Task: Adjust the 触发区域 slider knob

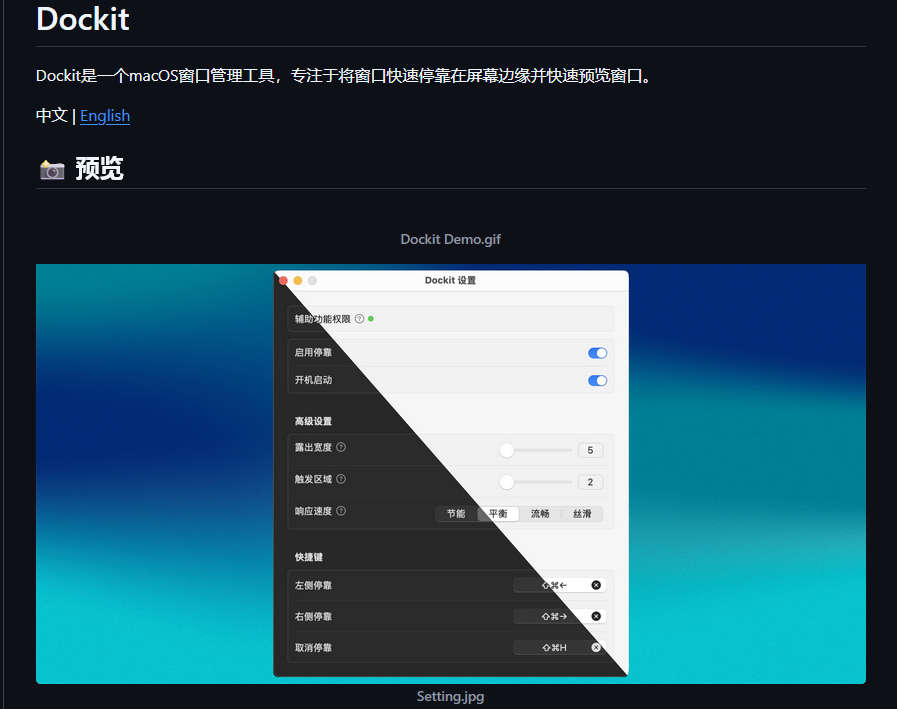Action: click(506, 482)
